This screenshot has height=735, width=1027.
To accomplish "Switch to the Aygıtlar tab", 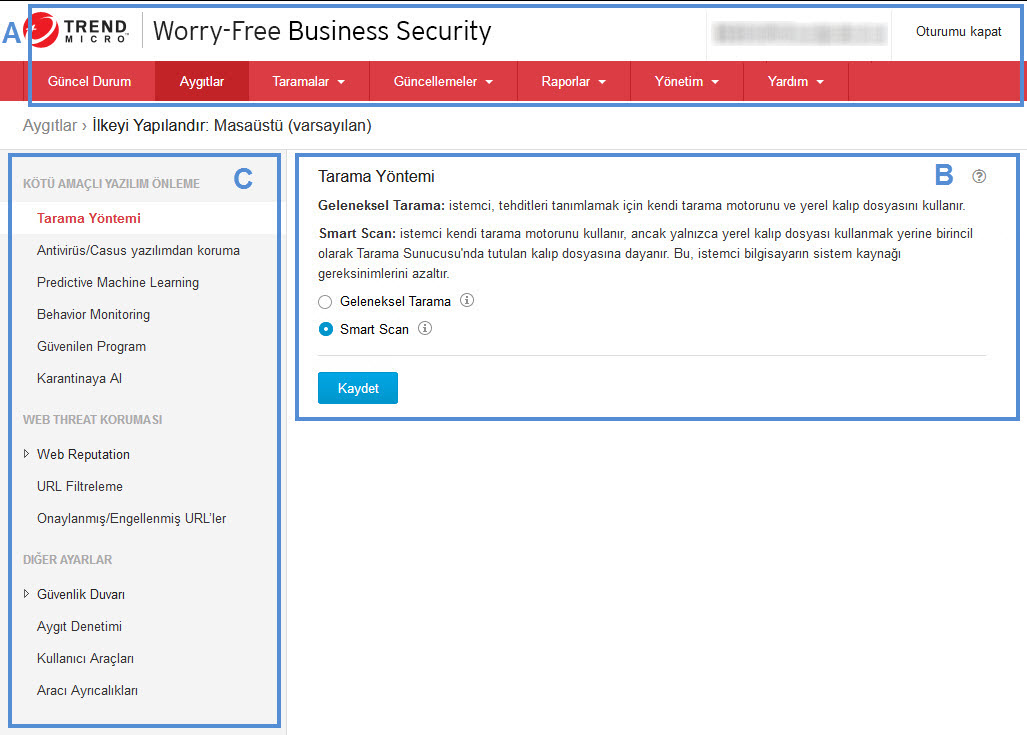I will [201, 82].
